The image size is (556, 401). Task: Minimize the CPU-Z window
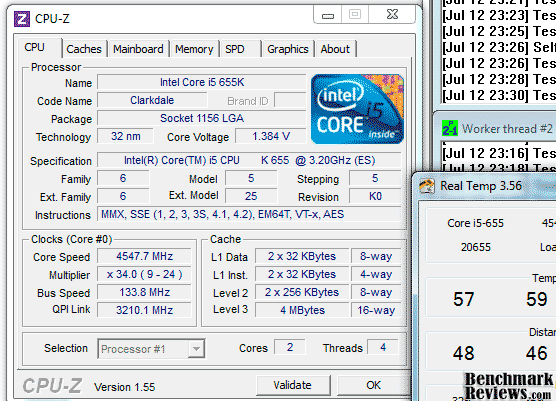[328, 15]
